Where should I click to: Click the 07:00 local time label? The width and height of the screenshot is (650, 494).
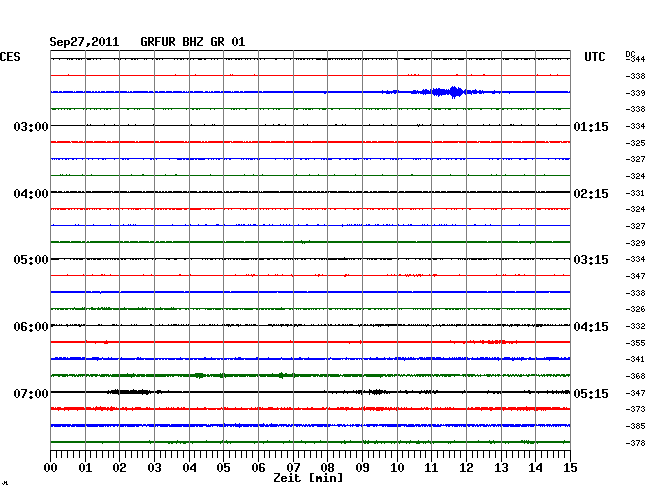coord(31,393)
